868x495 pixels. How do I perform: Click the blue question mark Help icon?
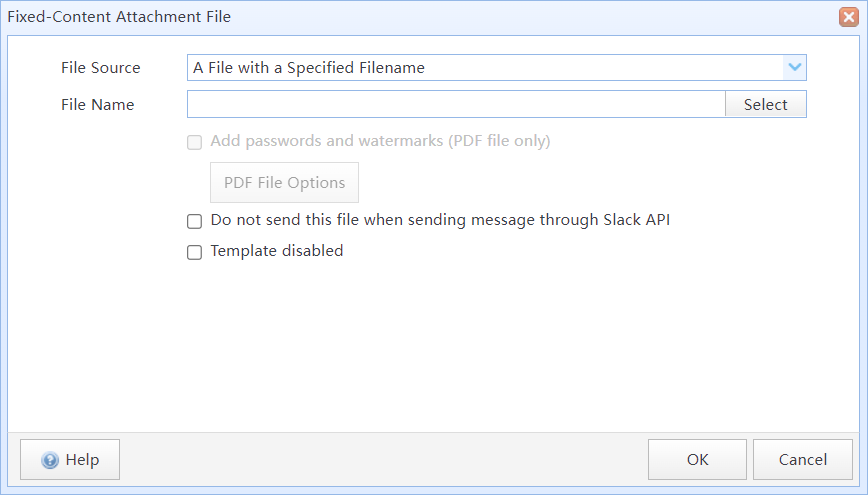pyautogui.click(x=50, y=460)
